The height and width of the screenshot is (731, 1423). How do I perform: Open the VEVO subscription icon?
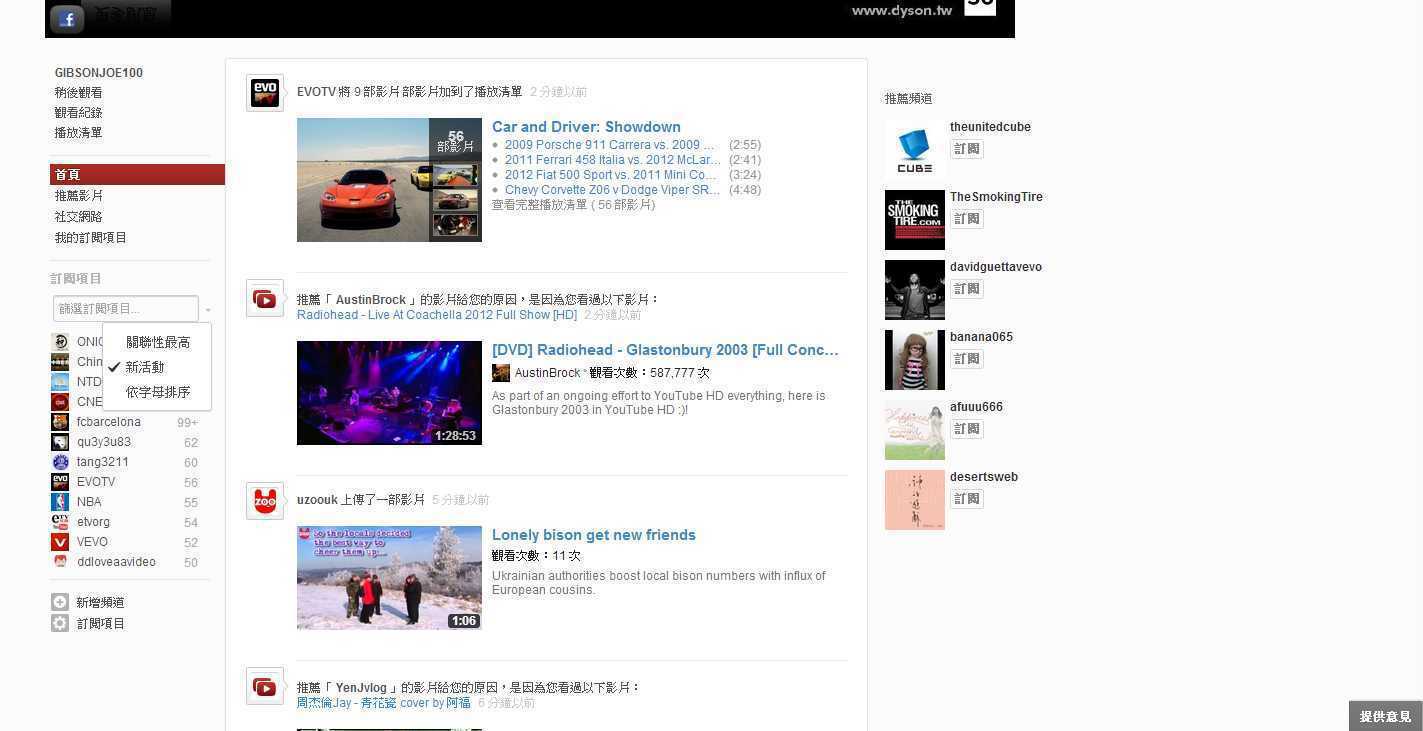pos(60,542)
